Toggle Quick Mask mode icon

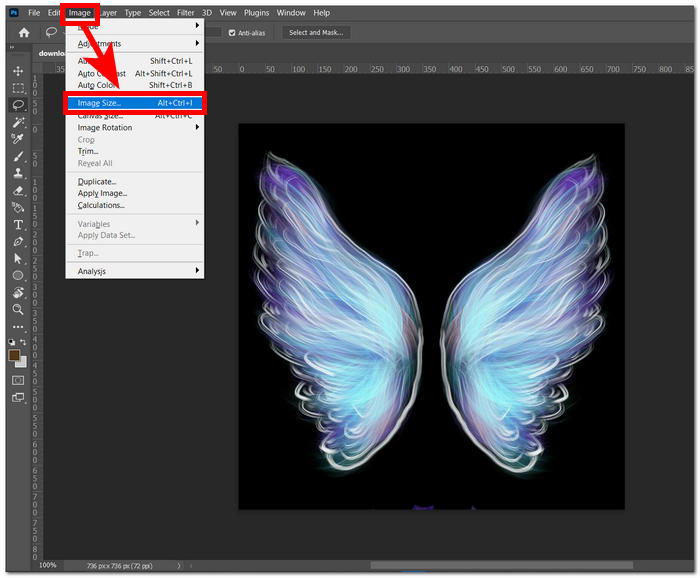(18, 380)
